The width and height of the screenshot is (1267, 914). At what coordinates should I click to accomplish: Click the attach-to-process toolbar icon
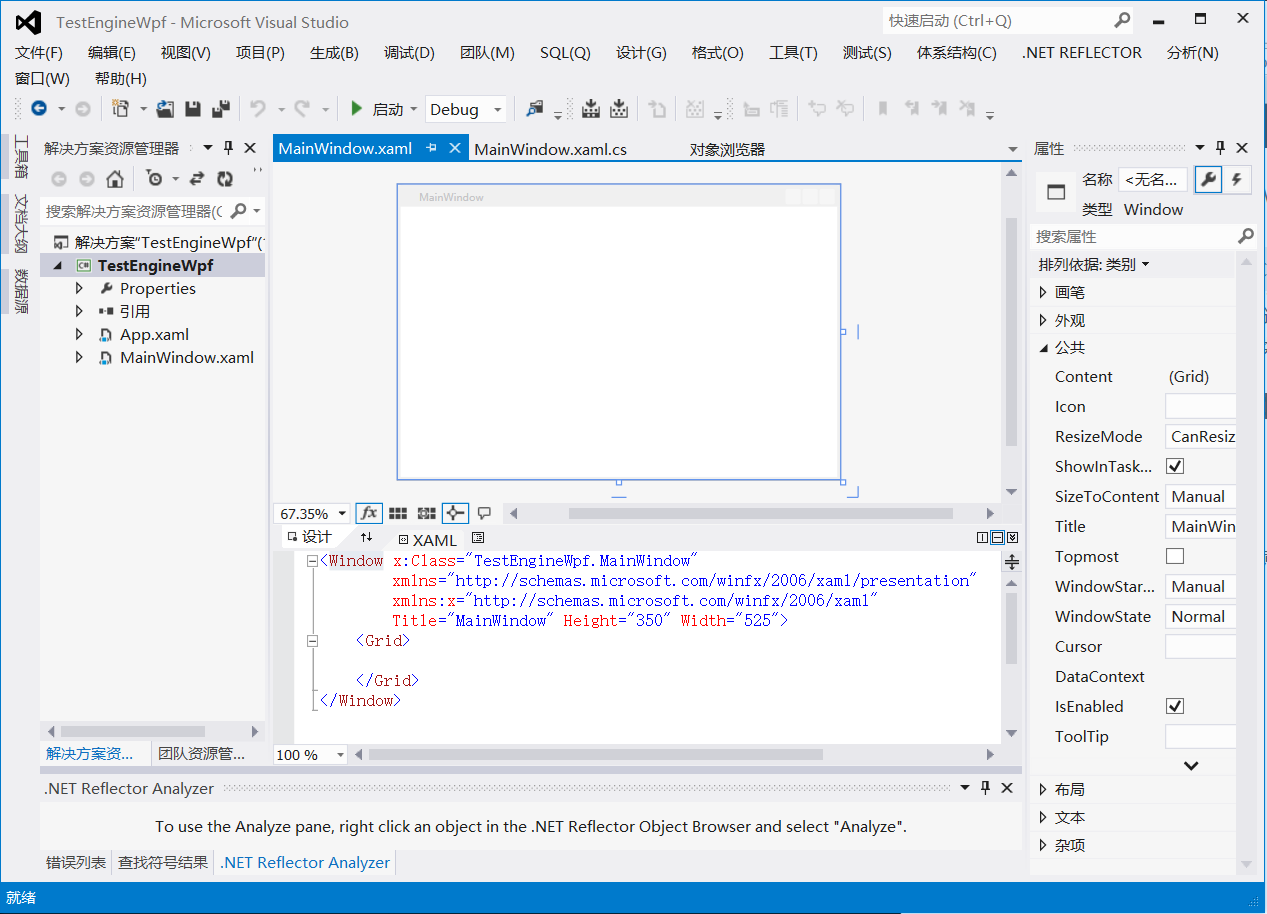[x=536, y=109]
